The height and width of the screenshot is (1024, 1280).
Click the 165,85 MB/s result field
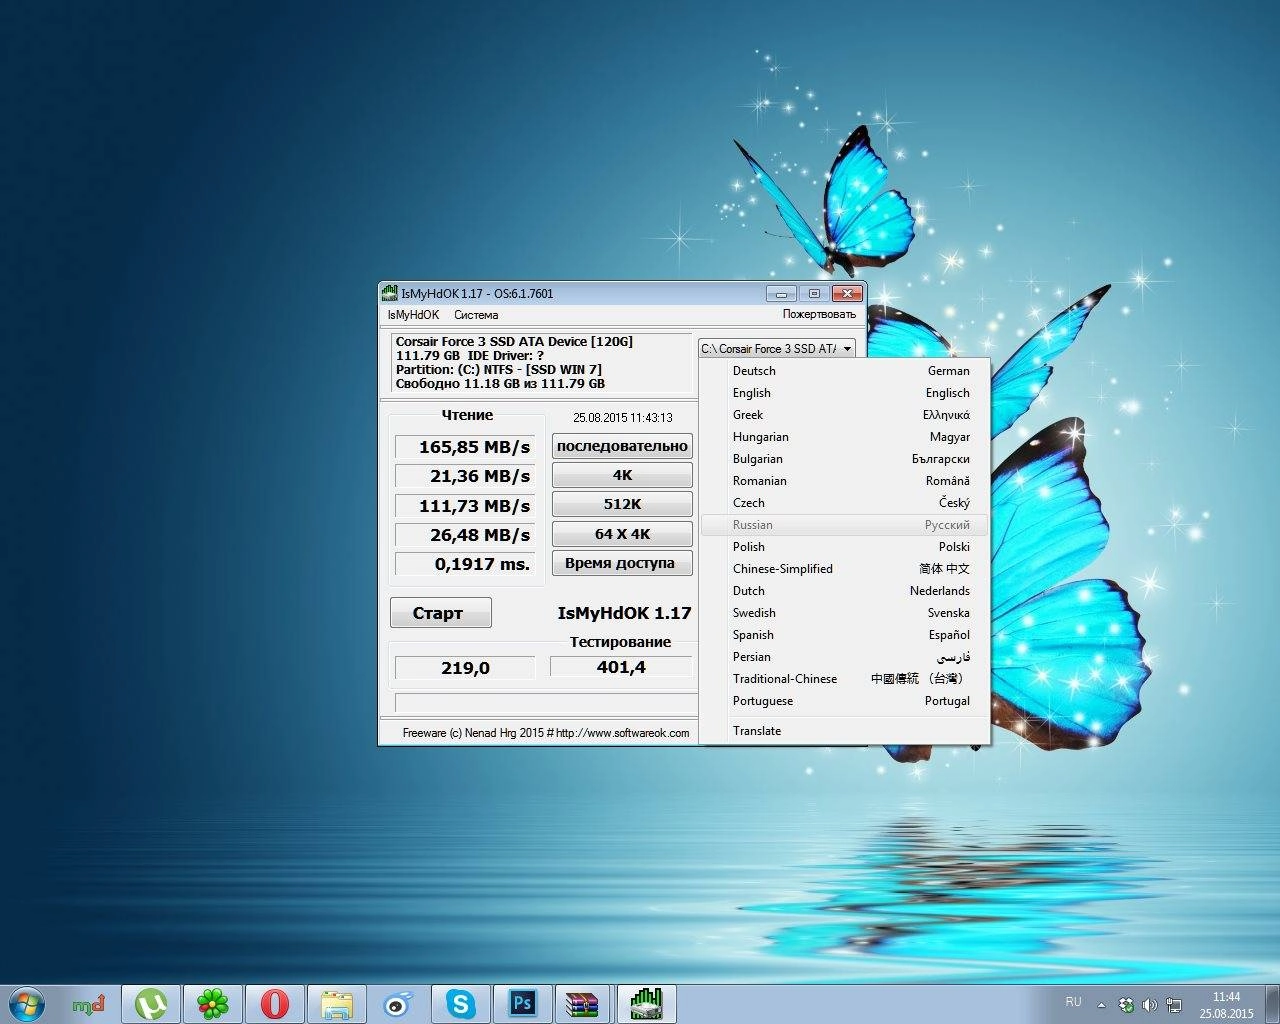tap(465, 447)
